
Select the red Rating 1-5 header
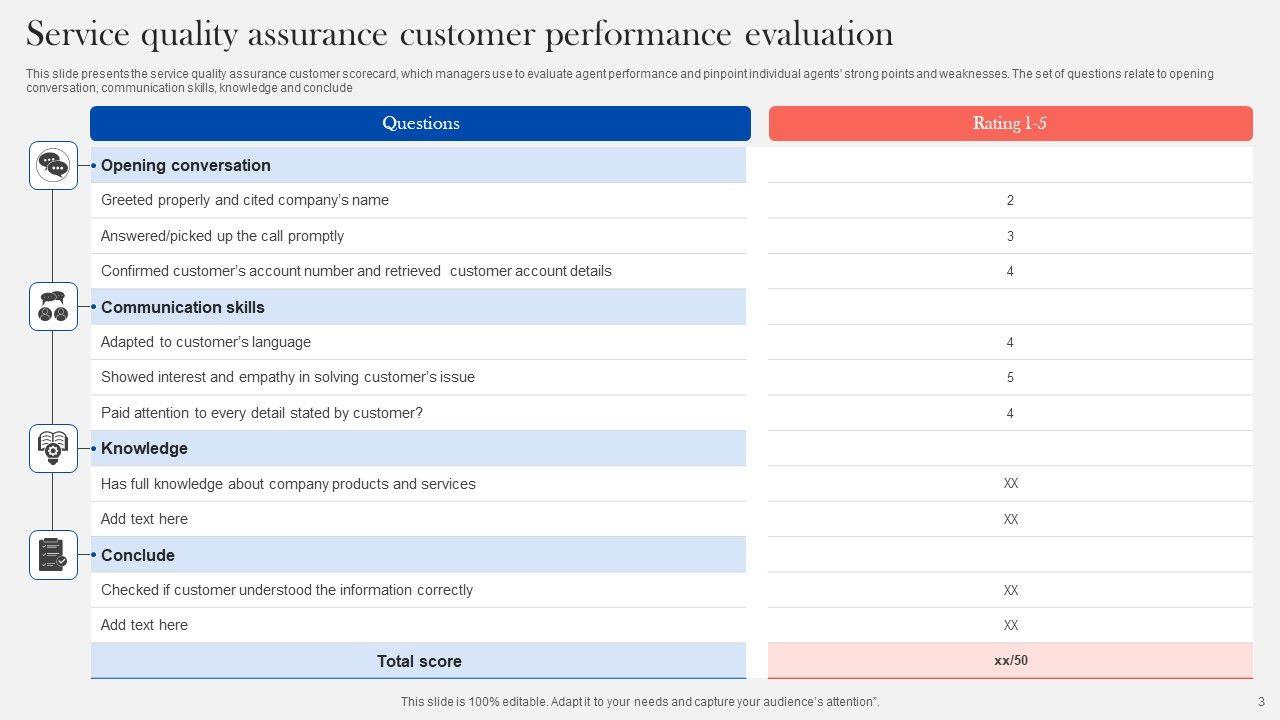tap(1010, 124)
